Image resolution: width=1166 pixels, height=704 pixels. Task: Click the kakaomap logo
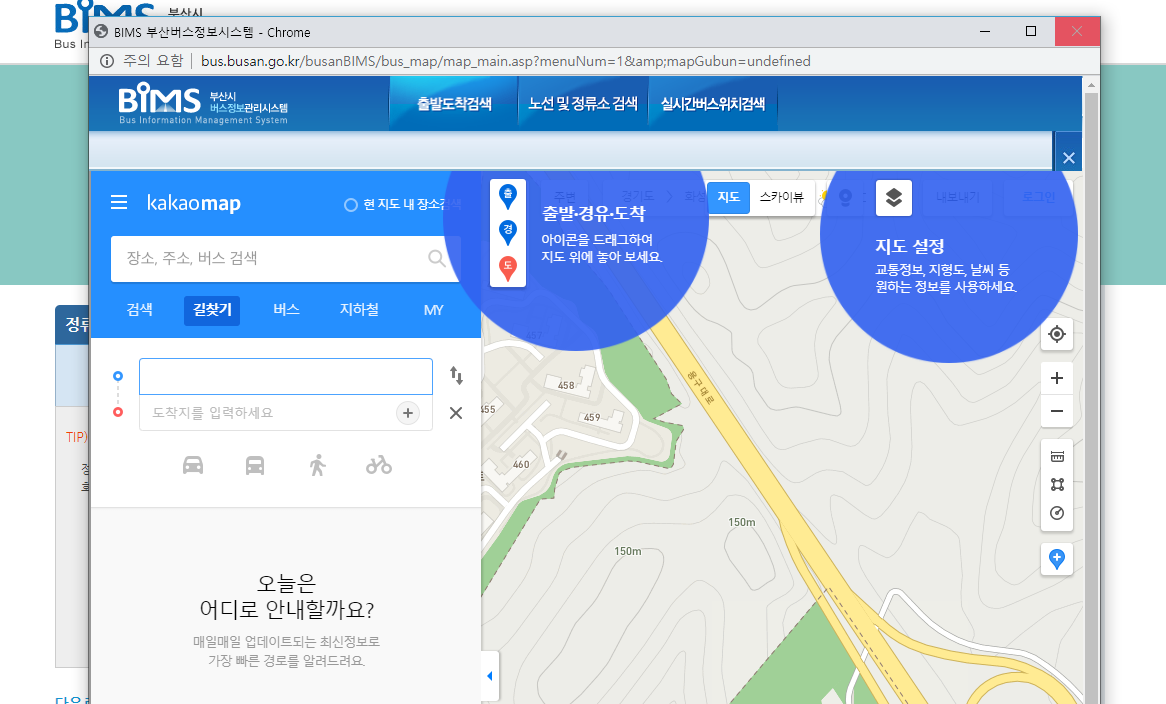193,203
